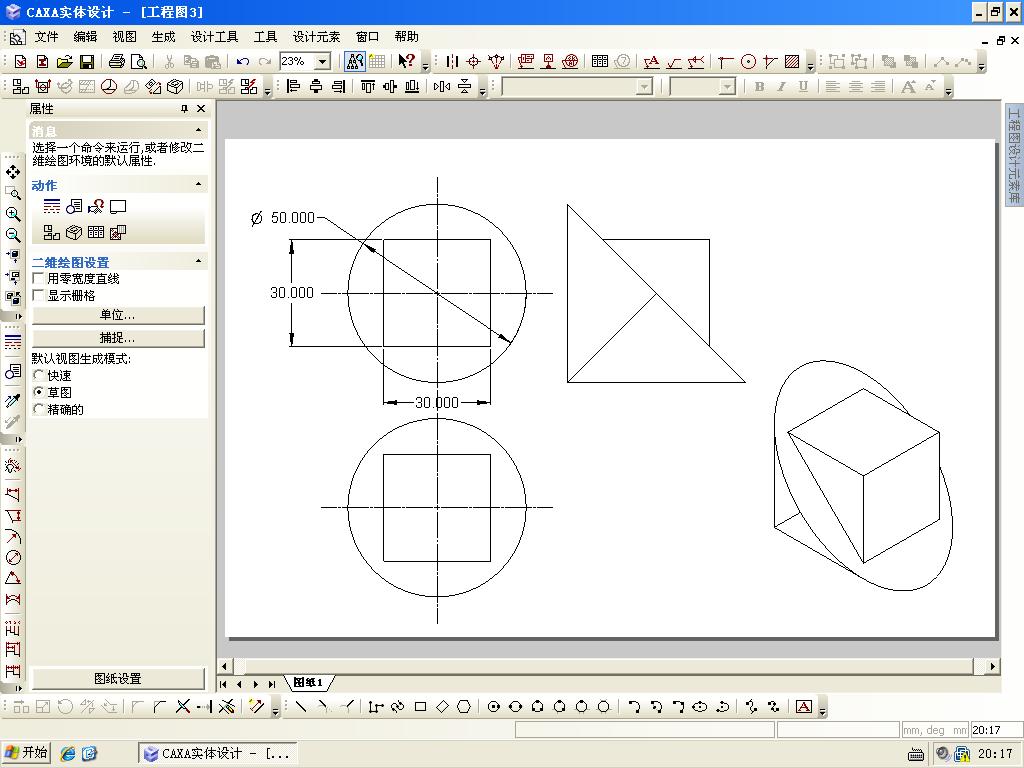Toggle the search-tree highlighted toolbar button
The width and height of the screenshot is (1024, 768).
pyautogui.click(x=355, y=61)
